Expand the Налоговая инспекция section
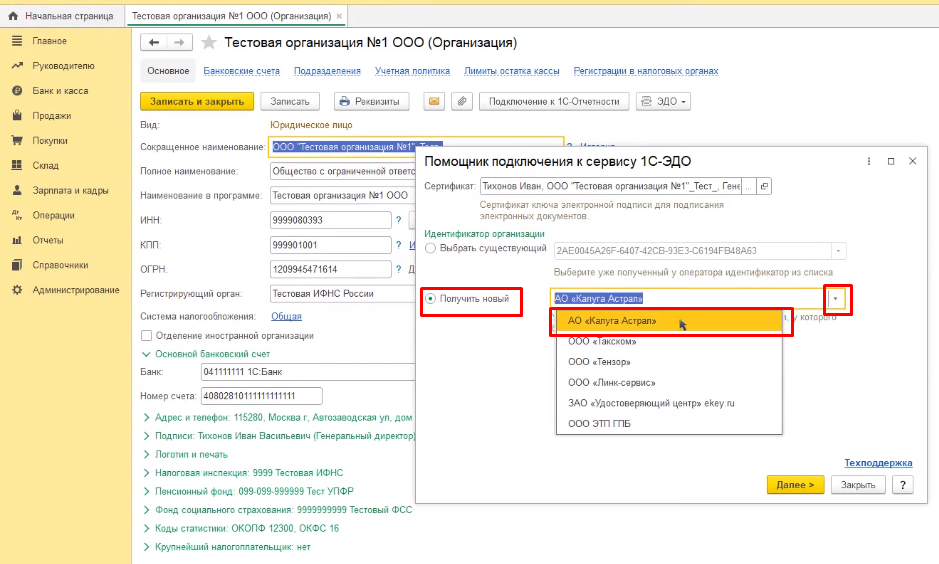The height and width of the screenshot is (564, 939). point(146,473)
